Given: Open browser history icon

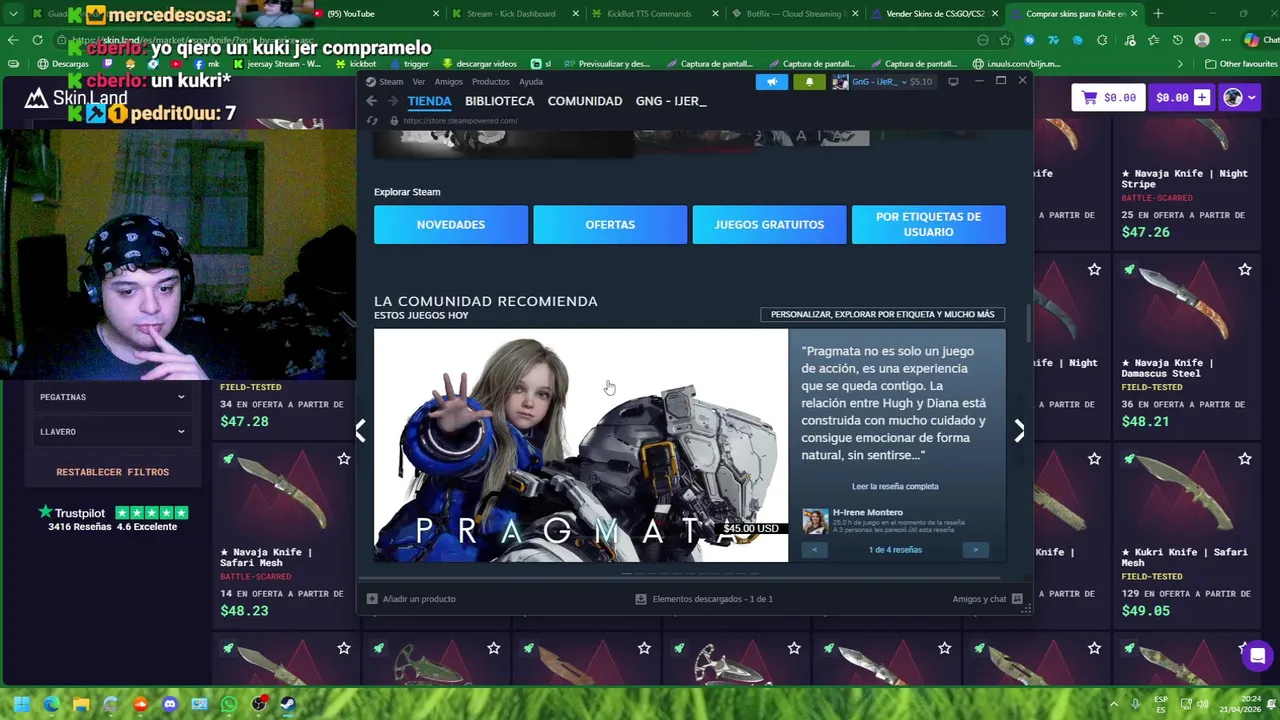Looking at the screenshot, I should (x=1178, y=40).
